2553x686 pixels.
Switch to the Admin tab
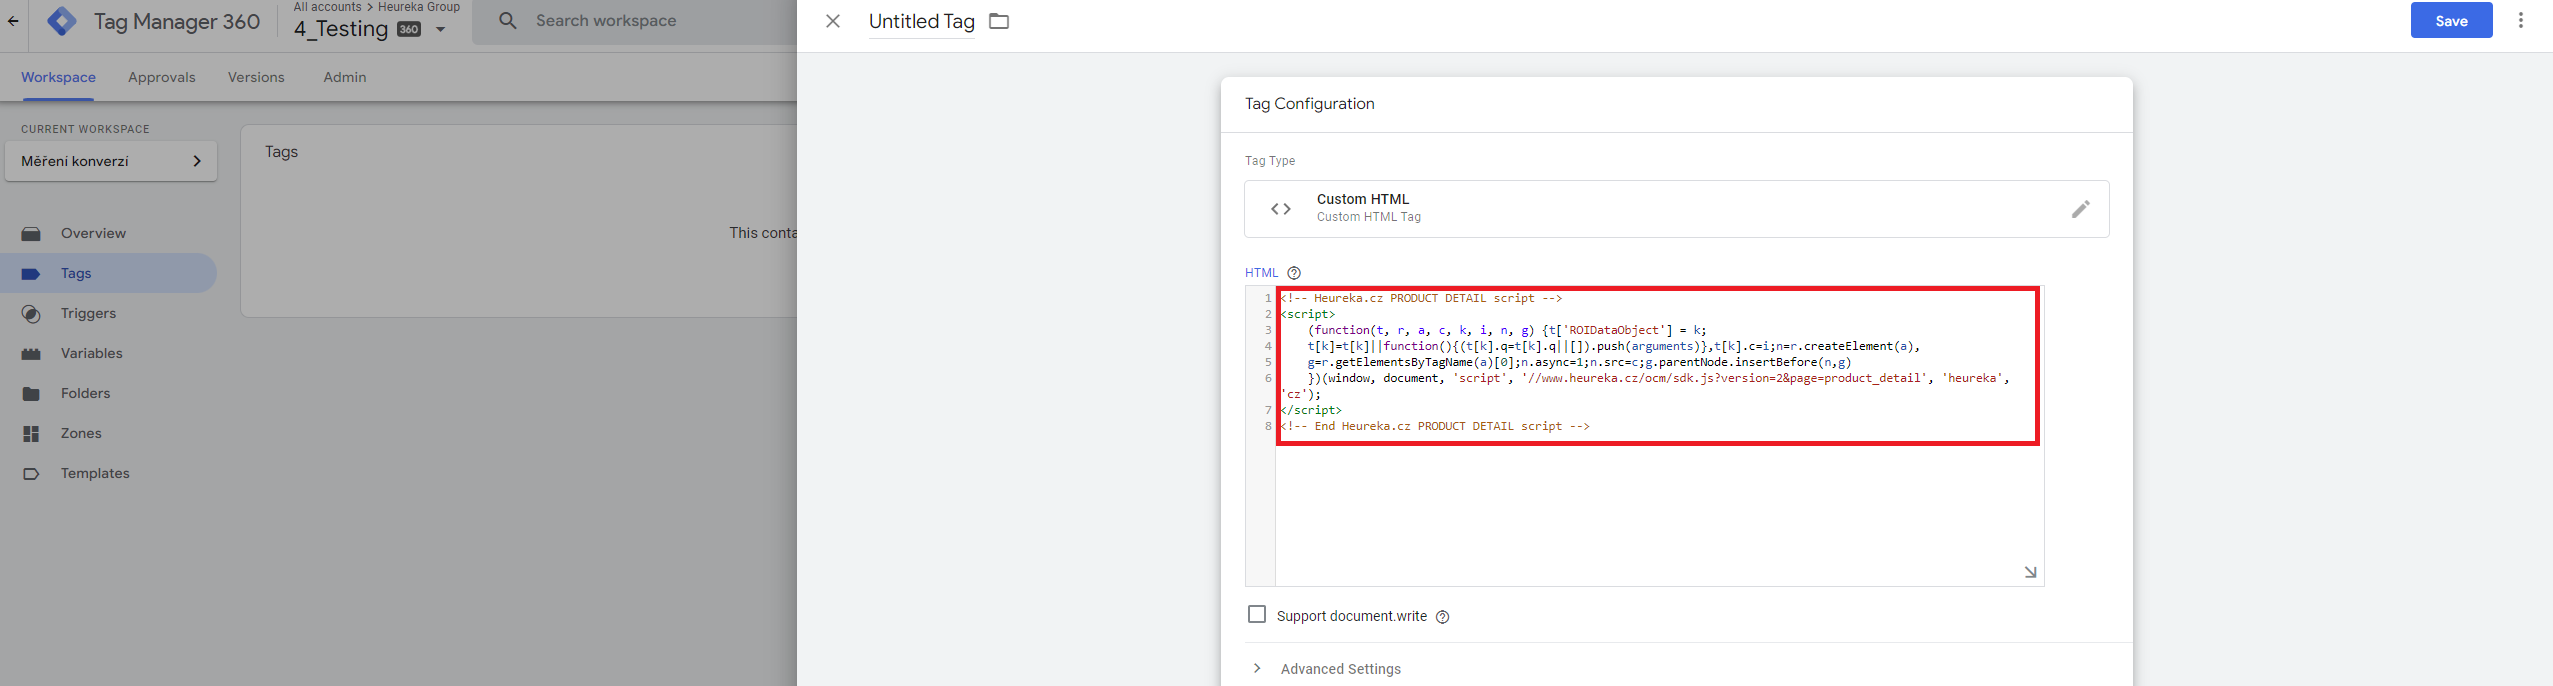coord(345,77)
